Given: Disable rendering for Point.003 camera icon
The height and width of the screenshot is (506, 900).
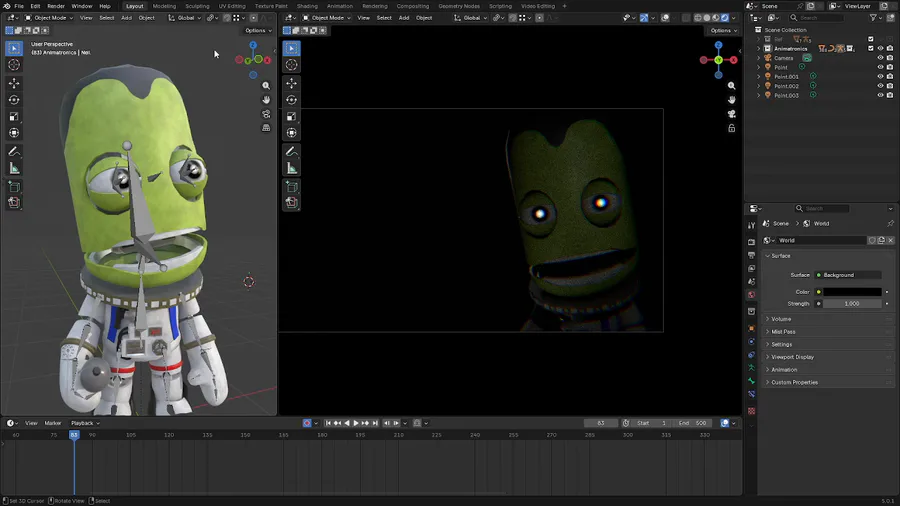Looking at the screenshot, I should pyautogui.click(x=890, y=95).
